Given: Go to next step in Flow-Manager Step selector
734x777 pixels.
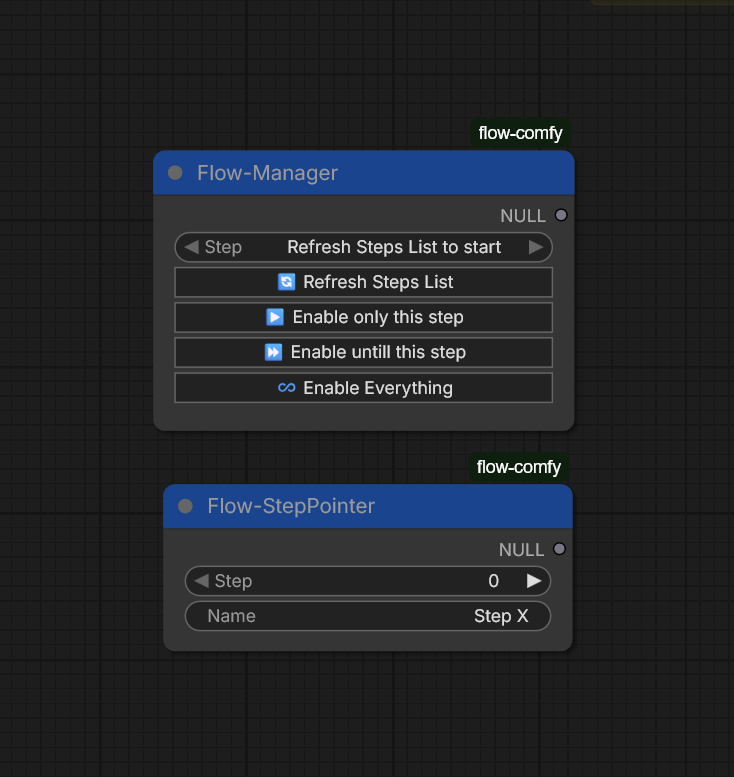Looking at the screenshot, I should (x=536, y=247).
